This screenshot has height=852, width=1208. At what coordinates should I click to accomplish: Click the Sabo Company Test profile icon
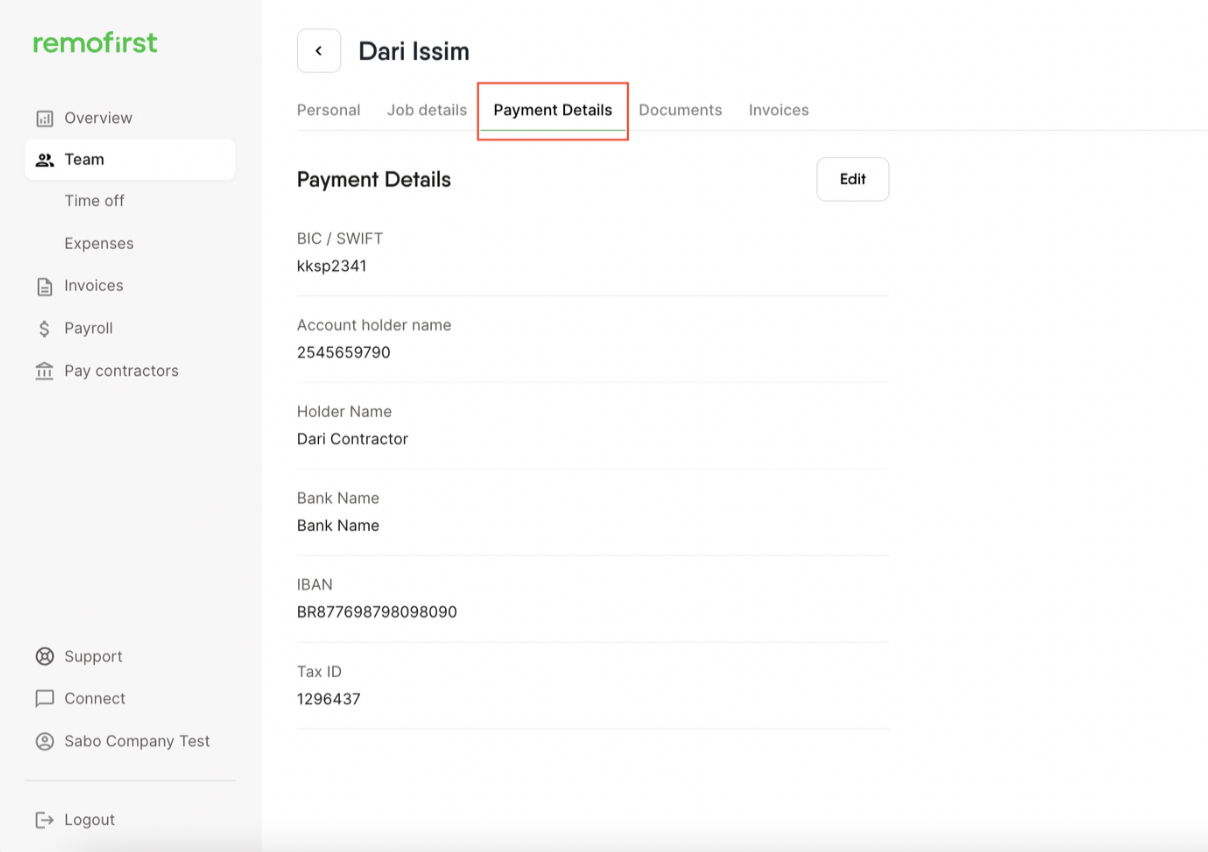44,742
